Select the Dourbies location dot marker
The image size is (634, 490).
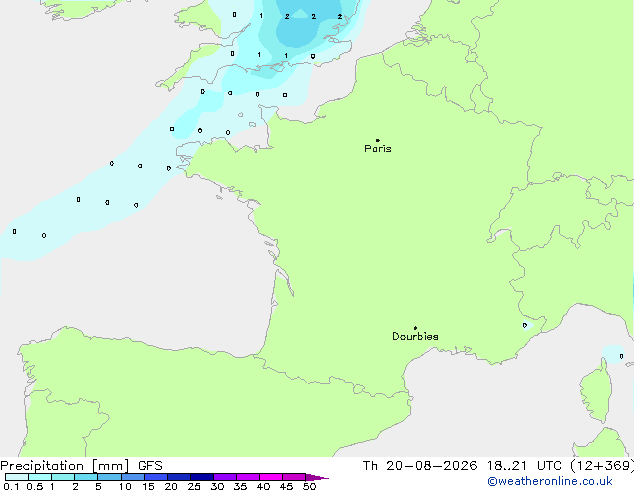415,328
